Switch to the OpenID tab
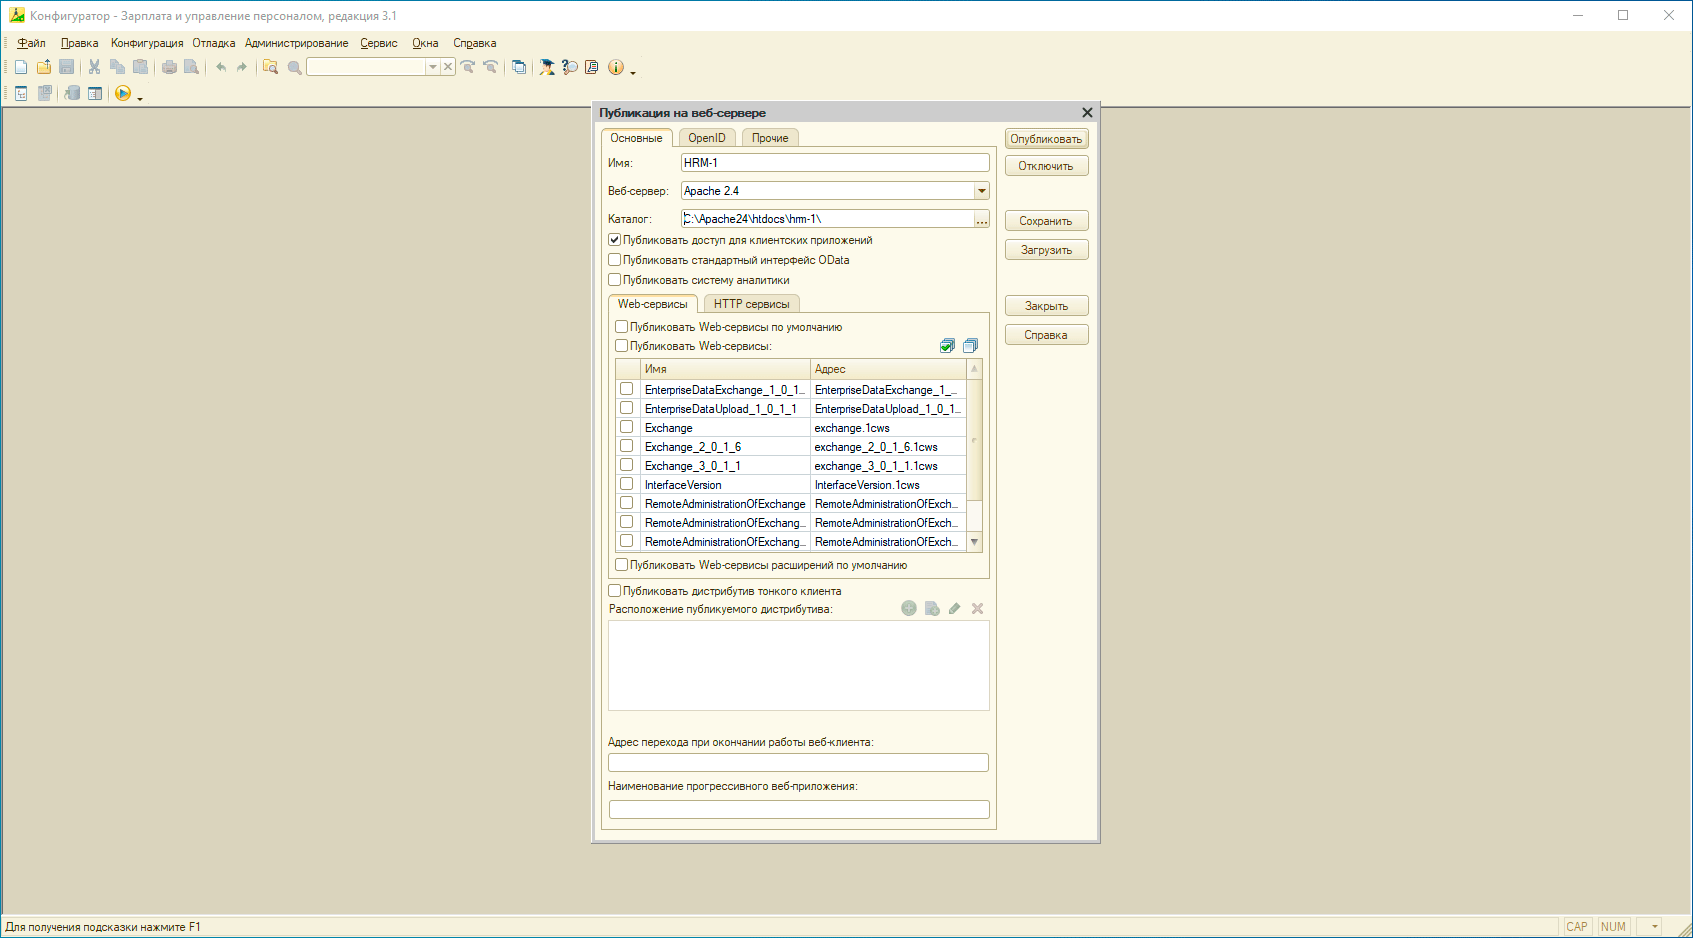The width and height of the screenshot is (1693, 938). coord(707,138)
